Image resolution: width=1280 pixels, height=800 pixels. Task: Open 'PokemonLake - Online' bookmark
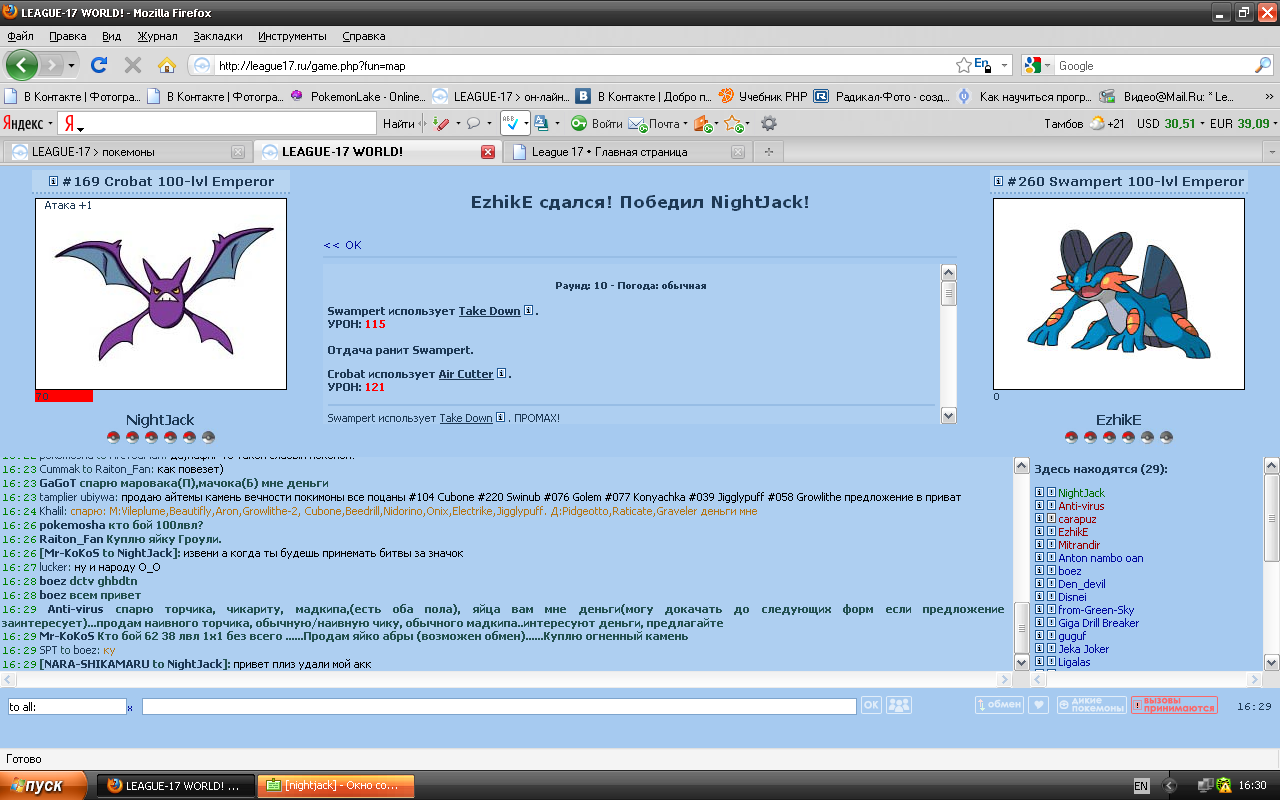click(357, 97)
